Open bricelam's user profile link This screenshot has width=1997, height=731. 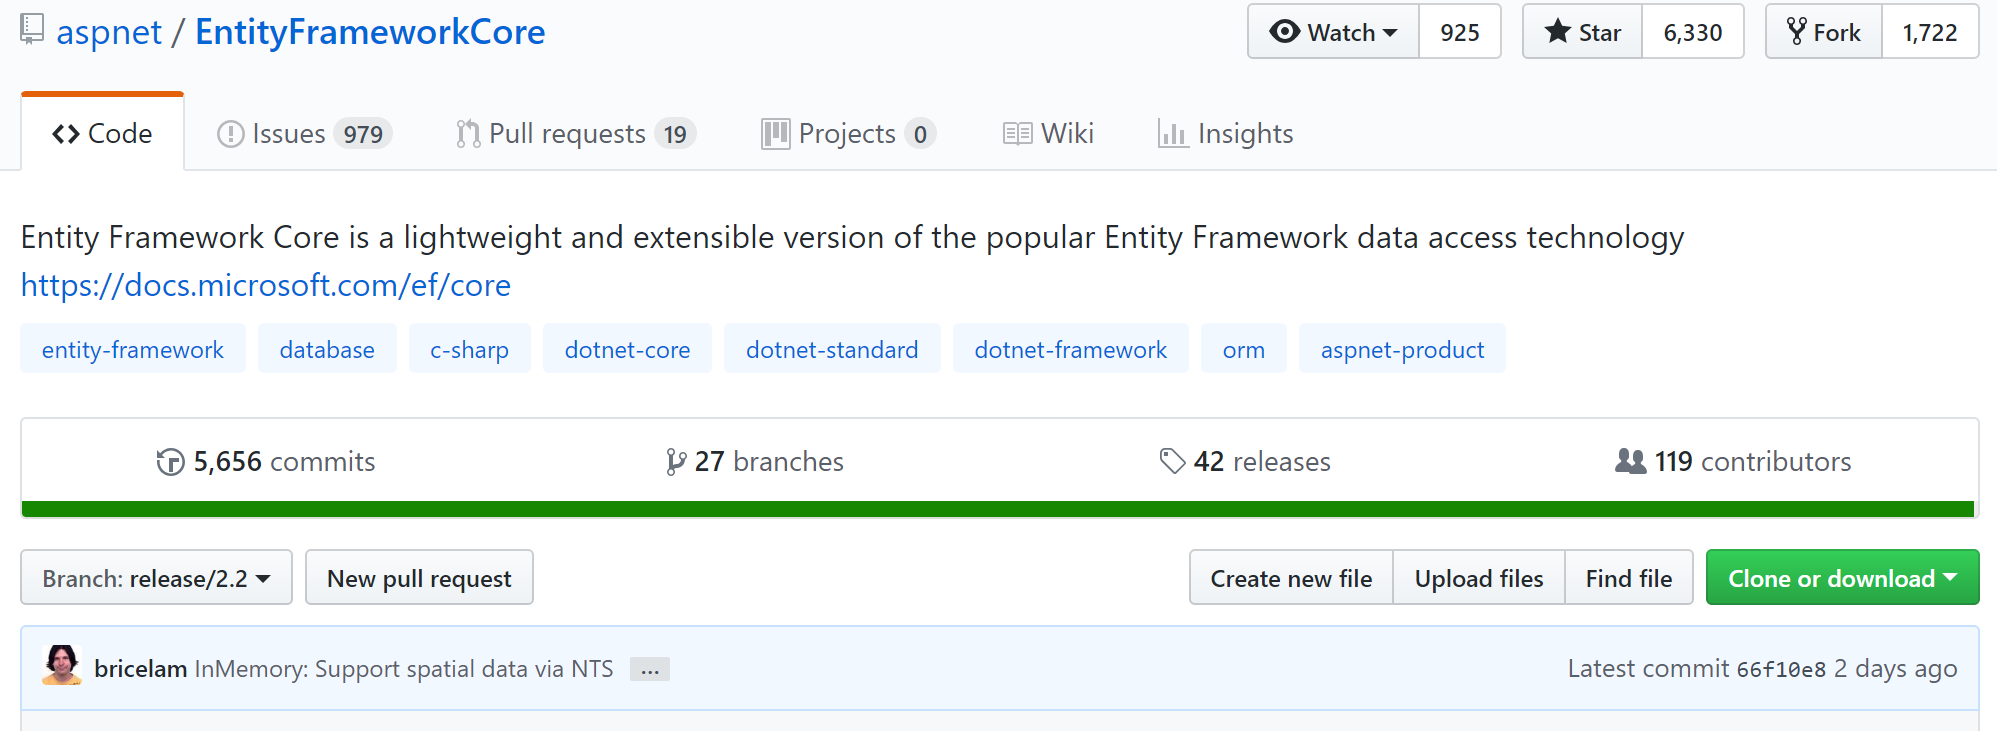click(x=140, y=669)
